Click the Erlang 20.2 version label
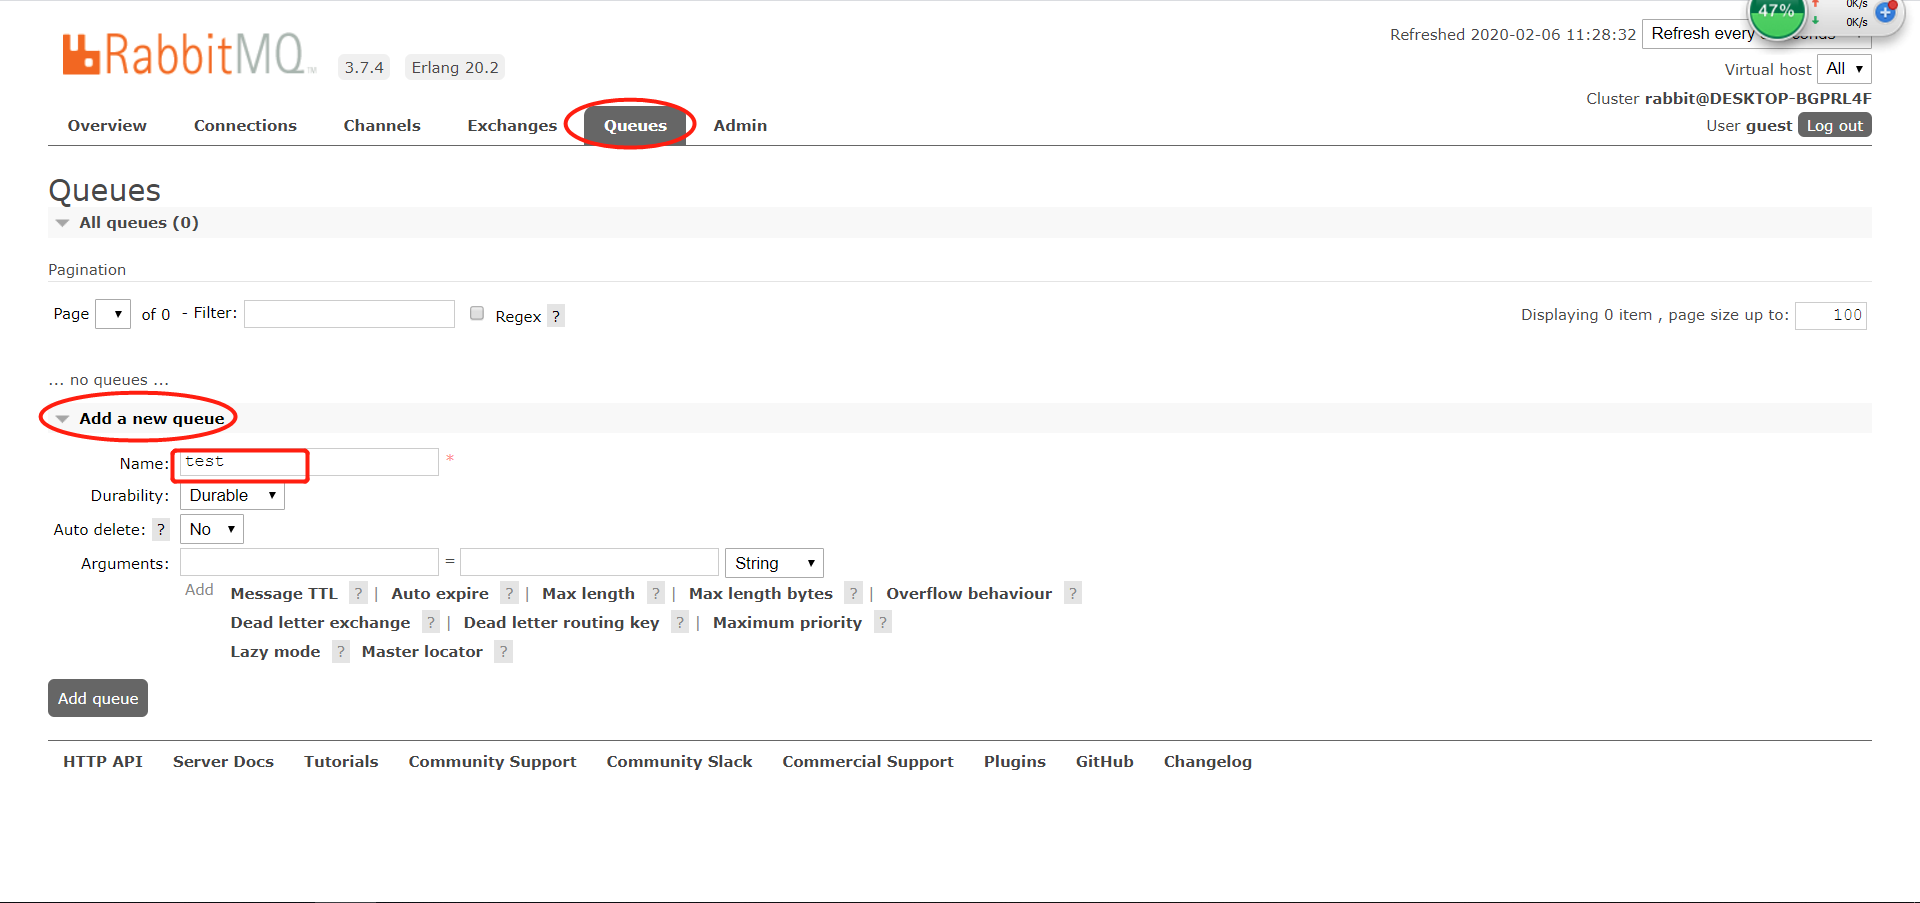Viewport: 1920px width, 903px height. [455, 67]
